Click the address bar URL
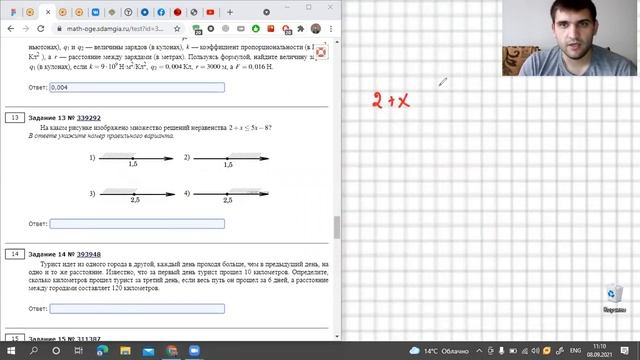Screen dimensions: 640x360 point(115,29)
